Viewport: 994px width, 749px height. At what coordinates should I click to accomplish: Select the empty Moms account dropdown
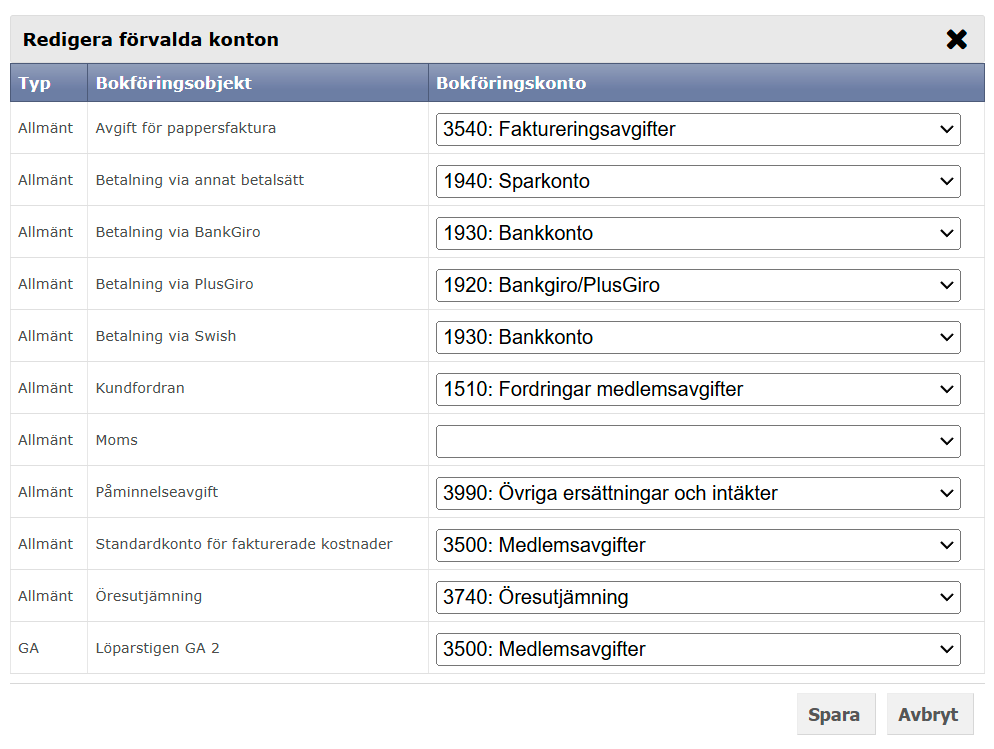[697, 441]
